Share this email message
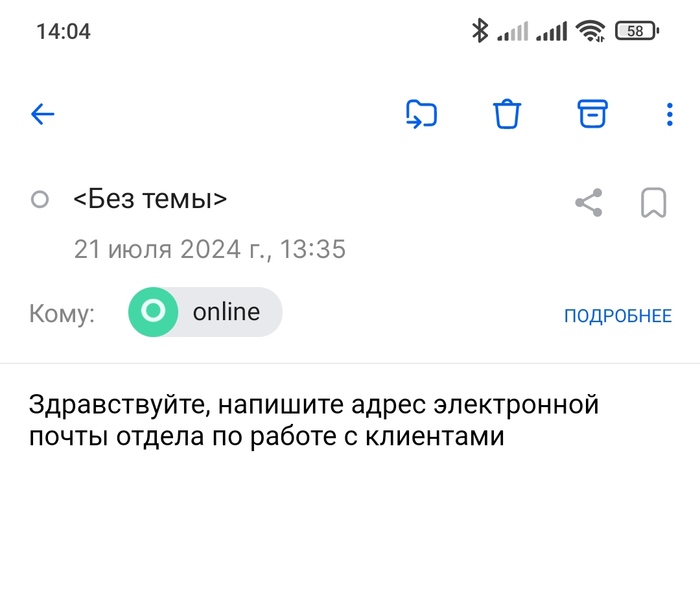Viewport: 700px width, 595px height. pos(589,203)
